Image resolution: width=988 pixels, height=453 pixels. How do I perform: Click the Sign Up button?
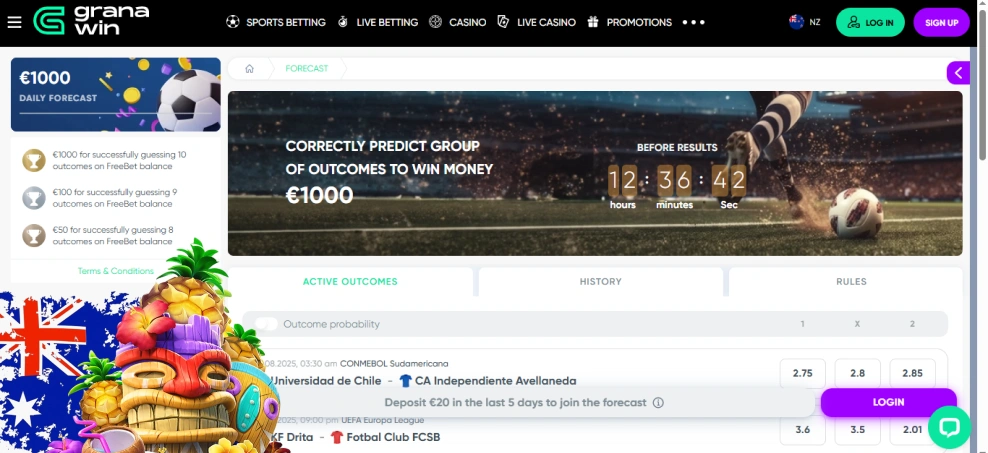coord(941,23)
